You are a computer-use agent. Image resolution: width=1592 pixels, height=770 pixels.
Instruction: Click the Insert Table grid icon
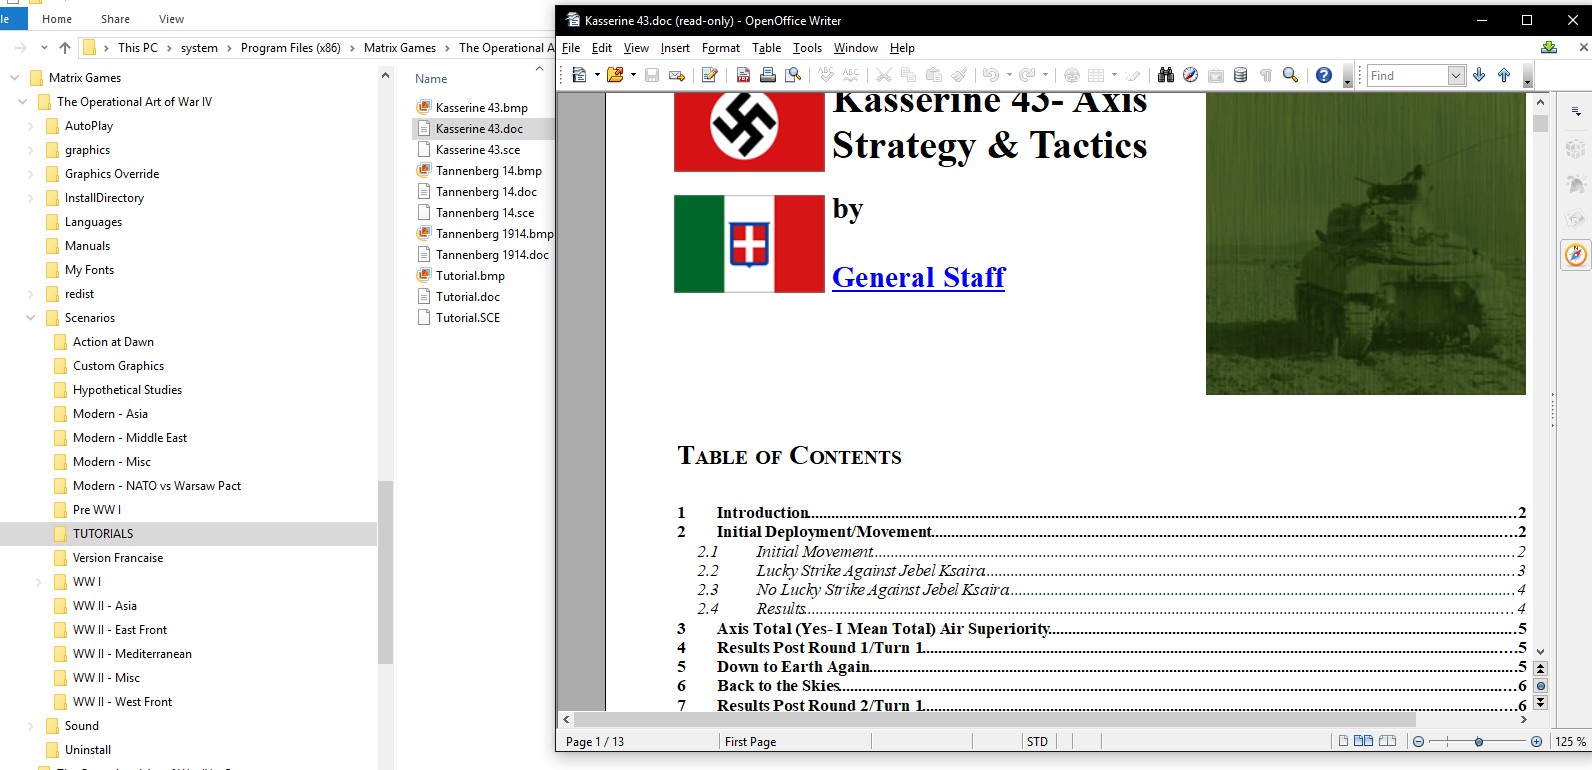[1096, 75]
